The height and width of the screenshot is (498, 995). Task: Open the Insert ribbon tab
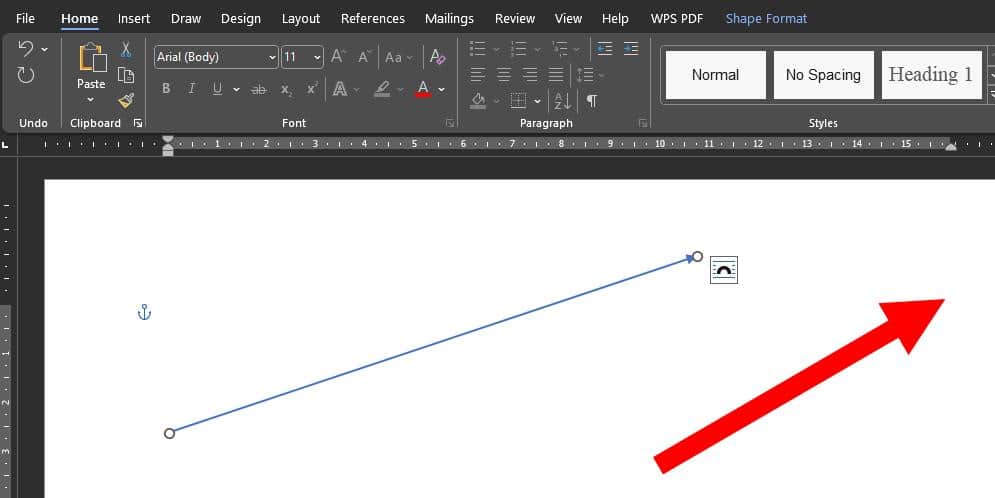(x=134, y=18)
